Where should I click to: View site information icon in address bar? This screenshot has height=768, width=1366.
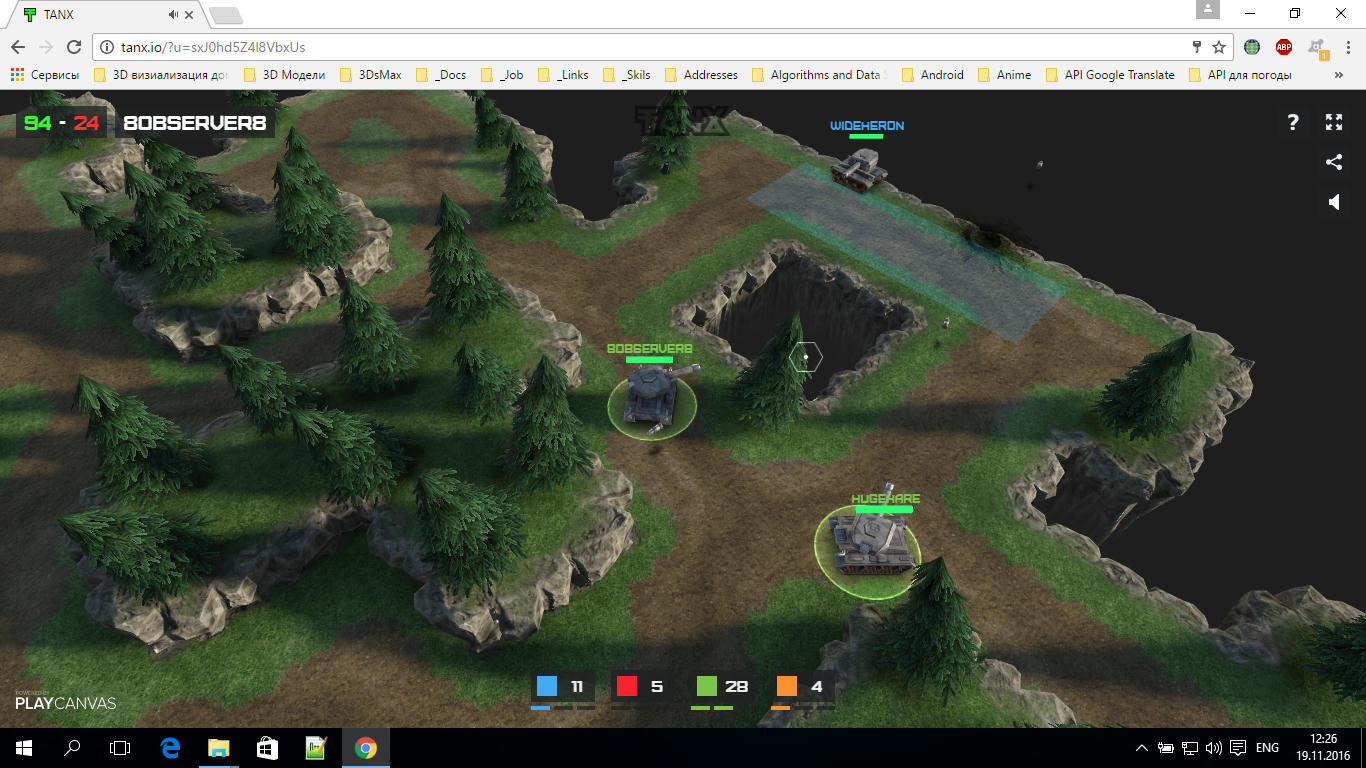(x=106, y=47)
